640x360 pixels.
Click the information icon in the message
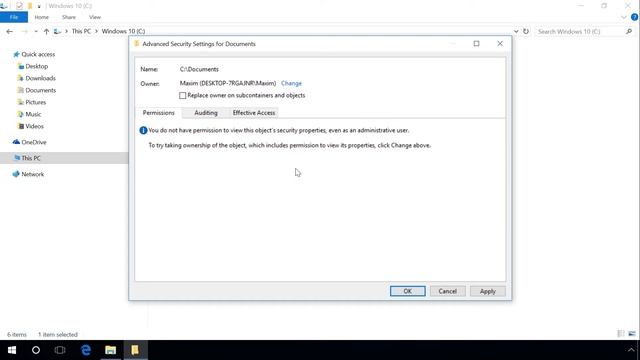click(143, 131)
